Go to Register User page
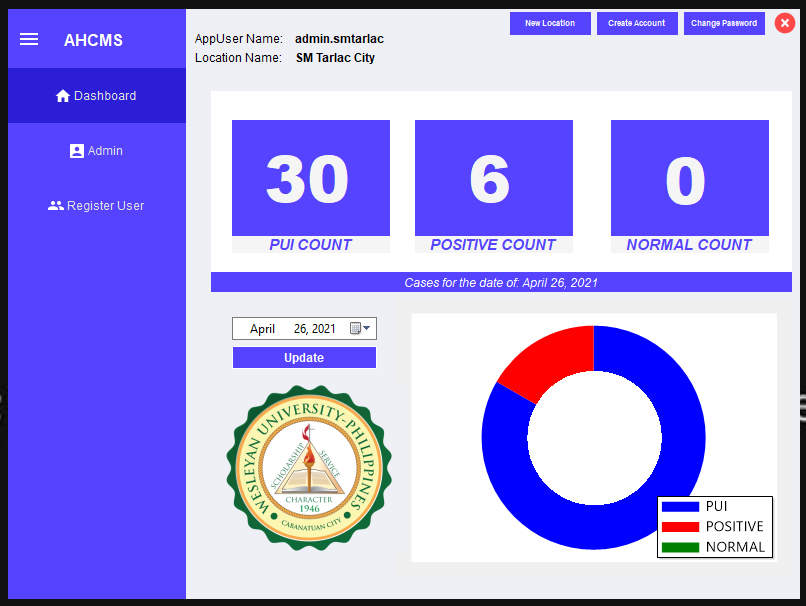This screenshot has height=606, width=806. 97,206
